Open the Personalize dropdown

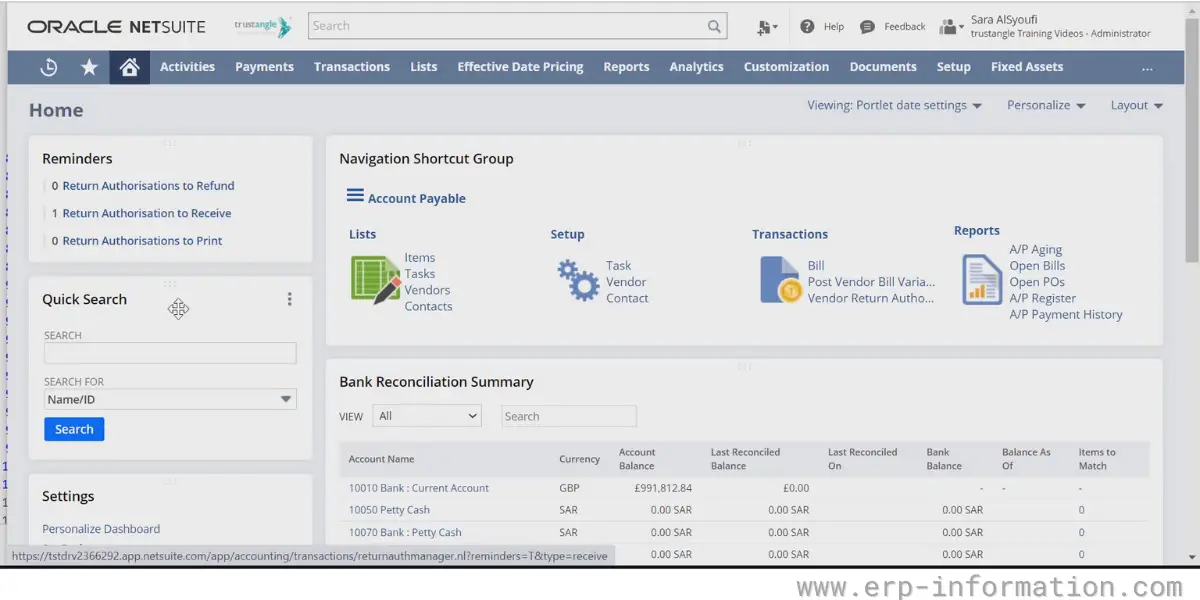pyautogui.click(x=1046, y=105)
